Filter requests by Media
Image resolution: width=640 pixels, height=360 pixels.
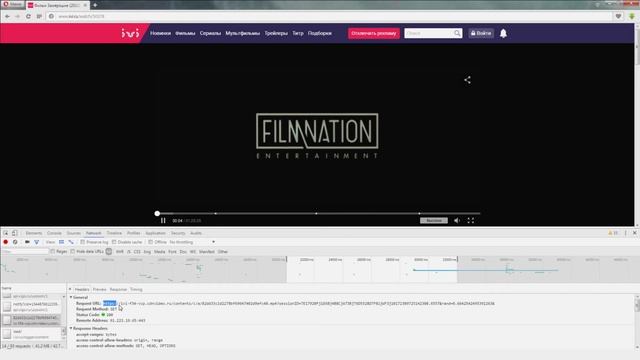pyautogui.click(x=160, y=252)
